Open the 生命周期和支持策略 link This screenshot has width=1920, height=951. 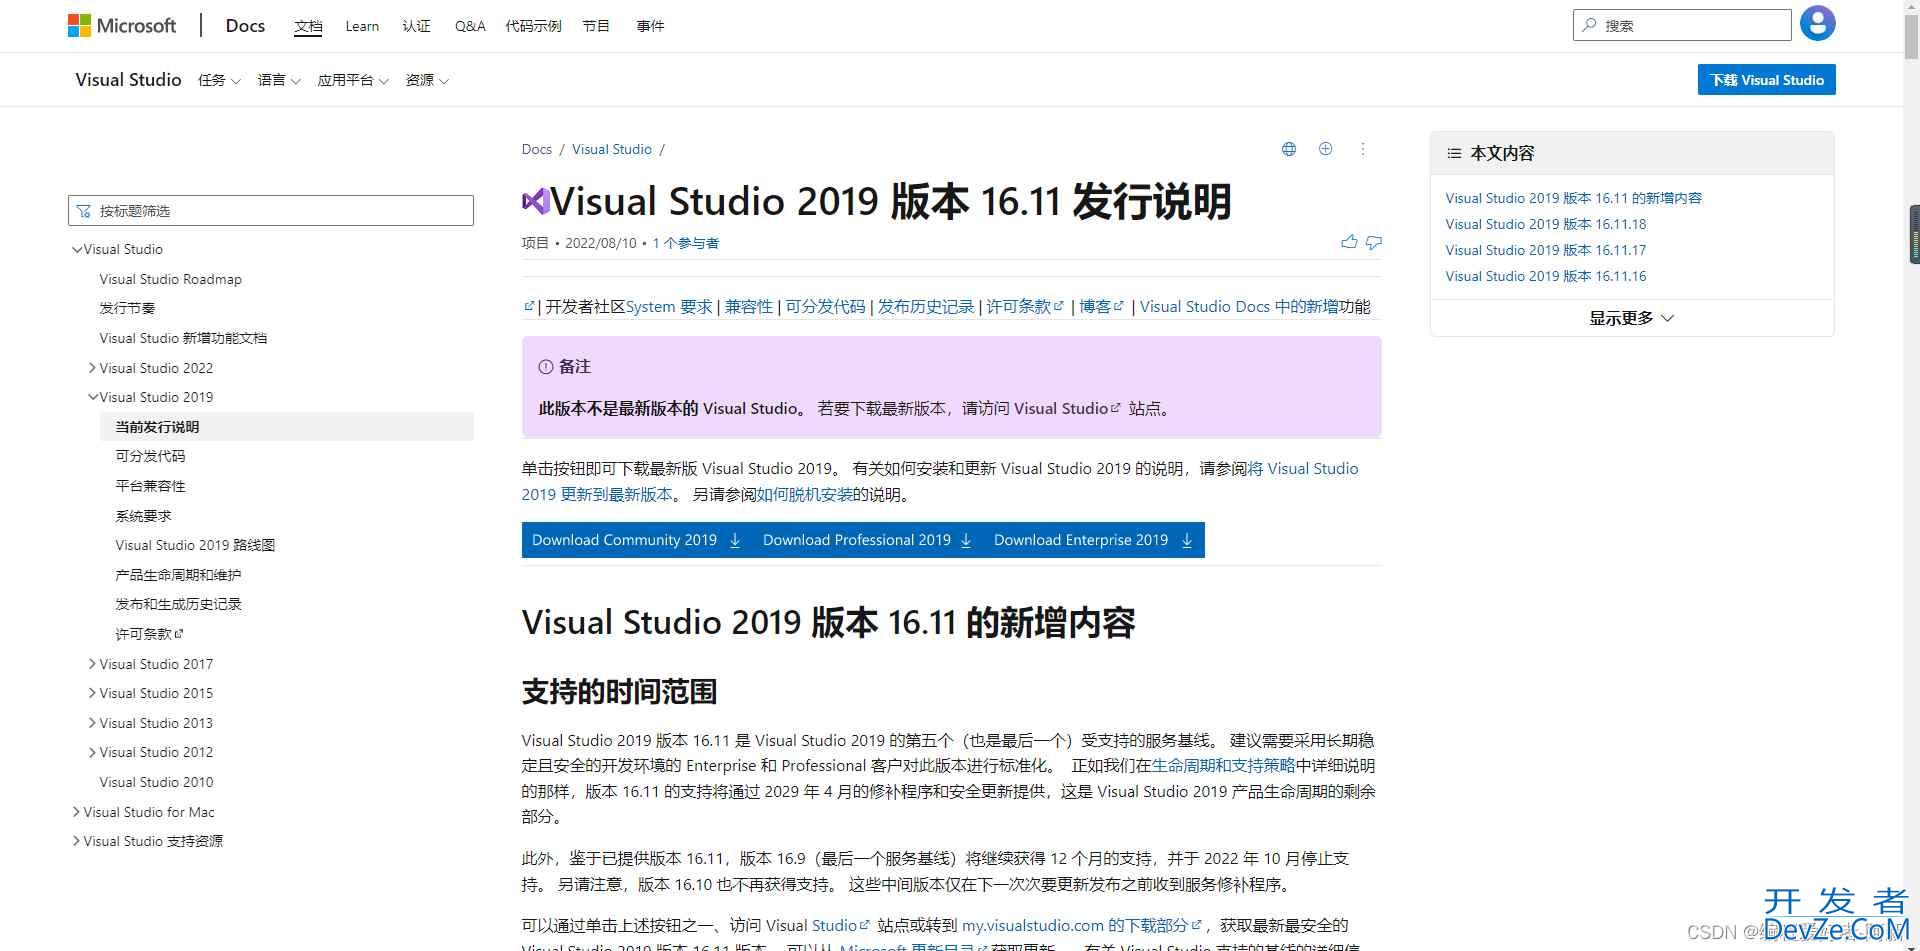[x=1223, y=765]
